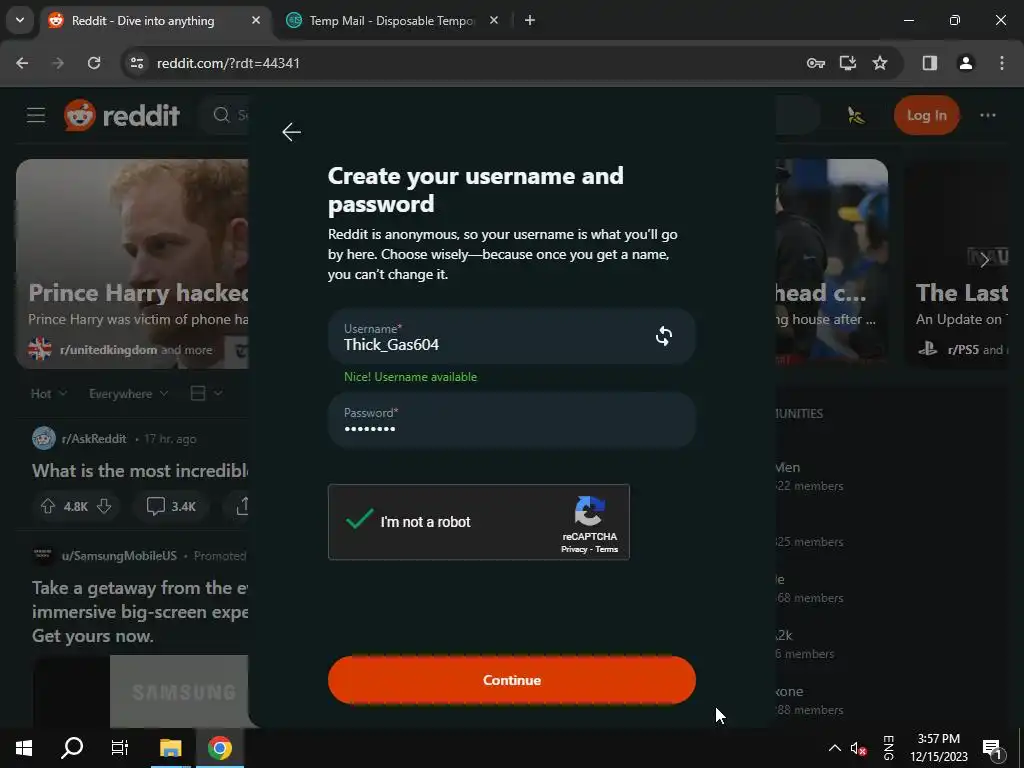Click the address bar URL
Image resolution: width=1024 pixels, height=768 pixels.
(228, 63)
